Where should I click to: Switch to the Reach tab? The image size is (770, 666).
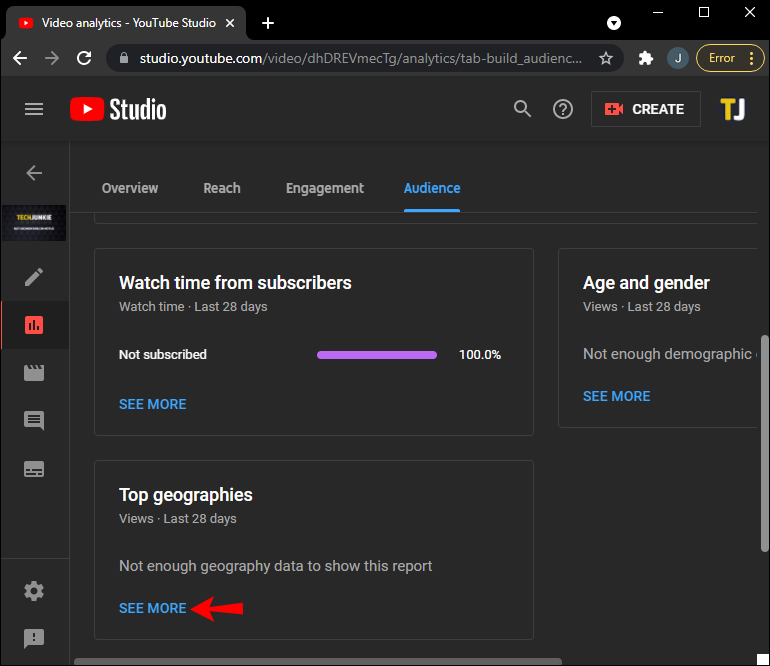222,188
